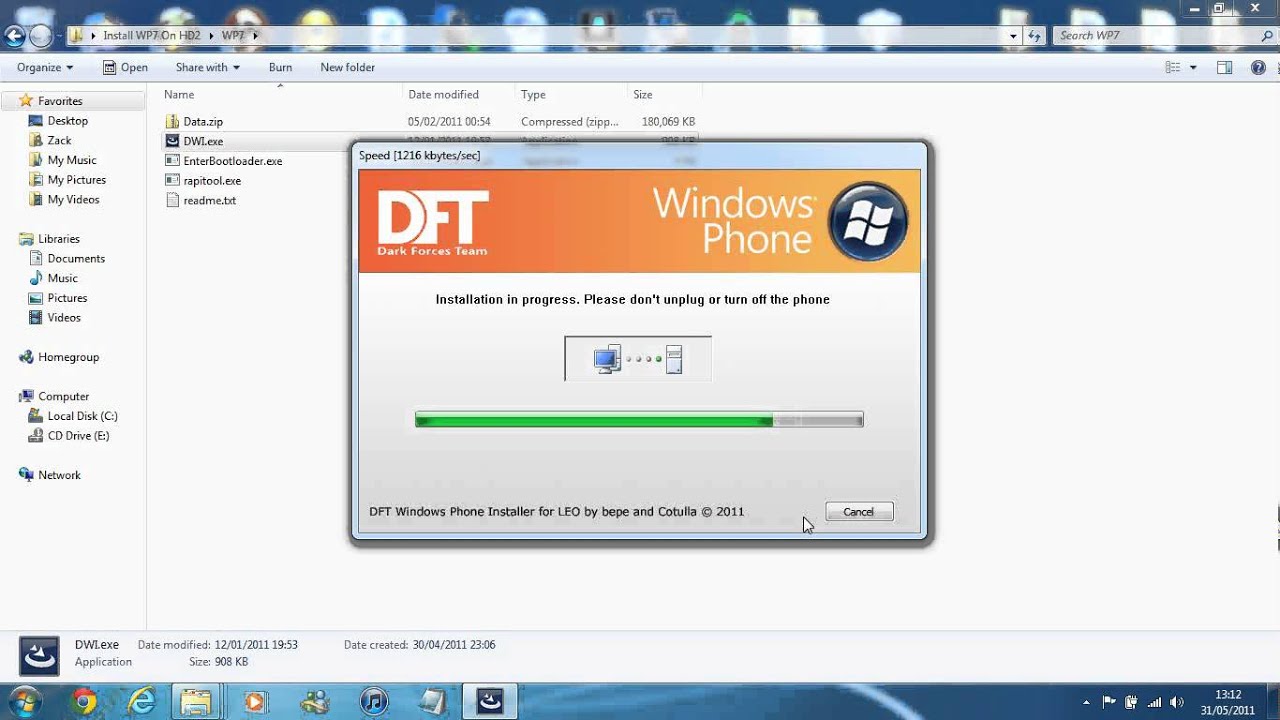Sort files by the Type column
This screenshot has width=1280, height=720.
pyautogui.click(x=533, y=94)
